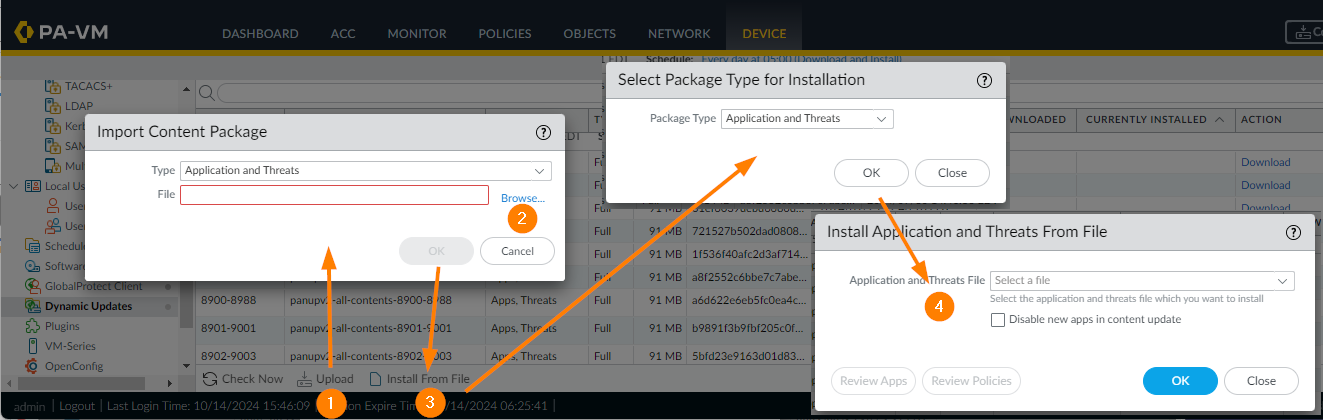Click Close in Install From File dialog
Viewport: 1323px width, 420px height.
[x=1261, y=381]
